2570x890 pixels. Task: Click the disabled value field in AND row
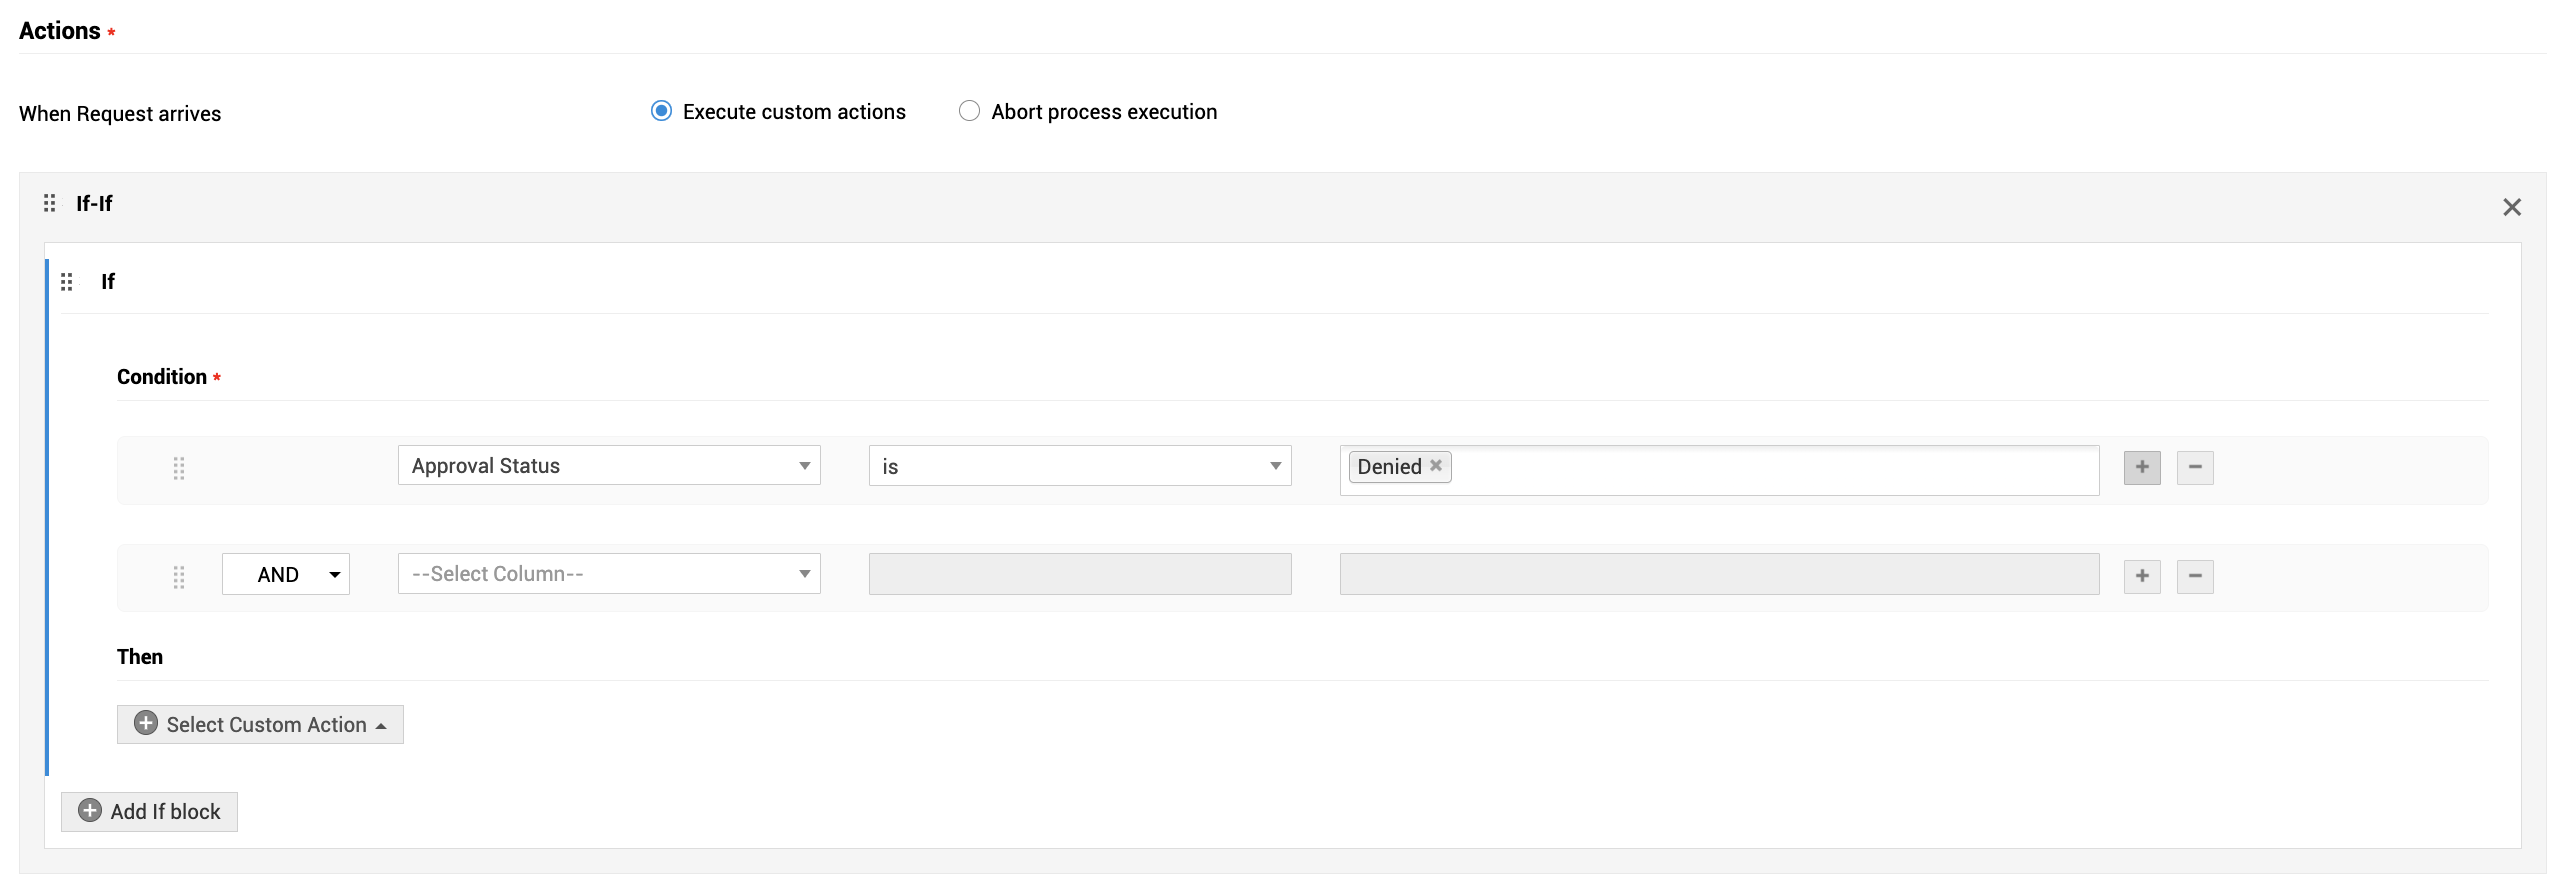tap(1719, 575)
